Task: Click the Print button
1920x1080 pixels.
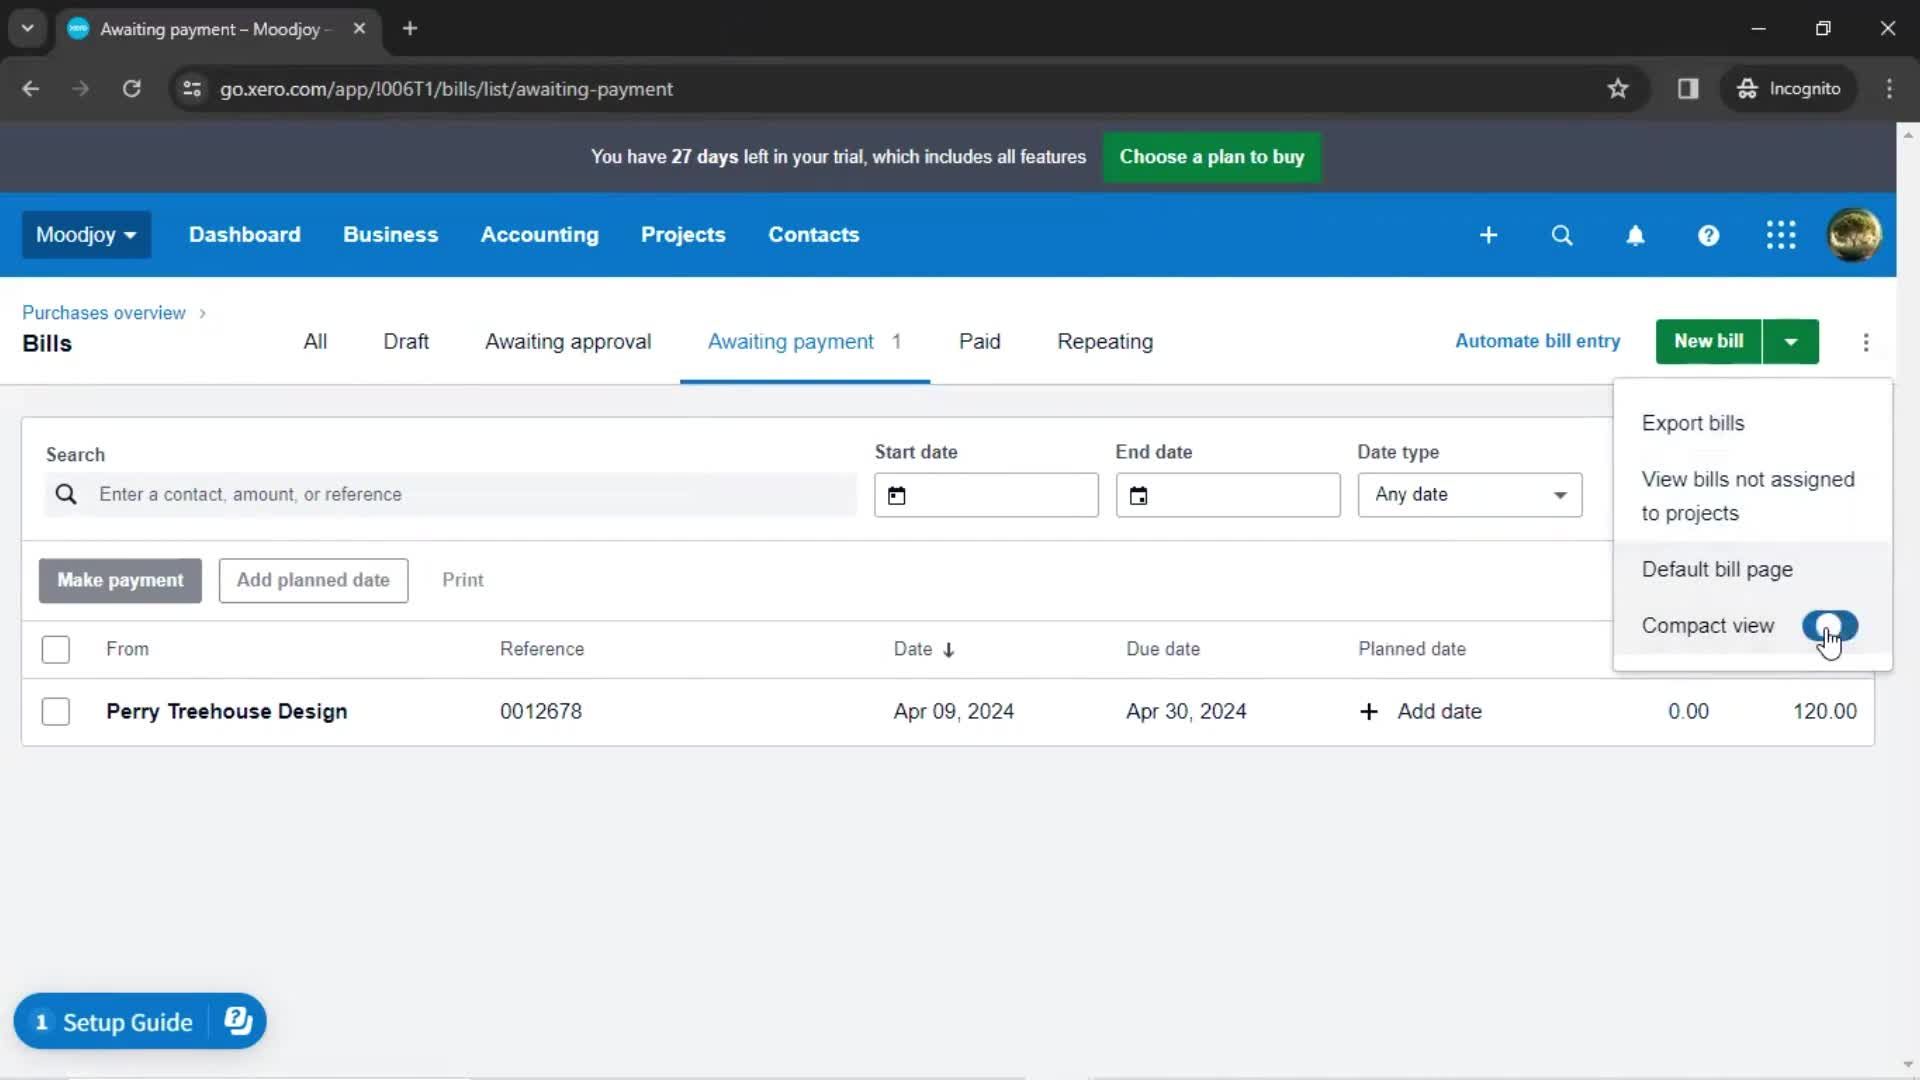Action: click(x=463, y=580)
